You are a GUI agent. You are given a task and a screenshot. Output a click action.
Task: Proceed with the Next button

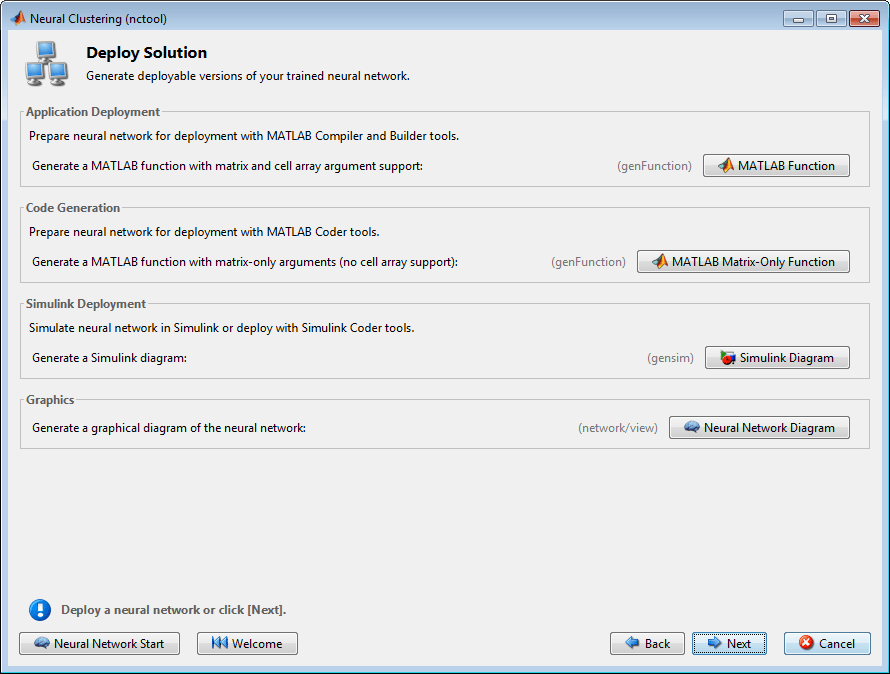click(x=729, y=644)
